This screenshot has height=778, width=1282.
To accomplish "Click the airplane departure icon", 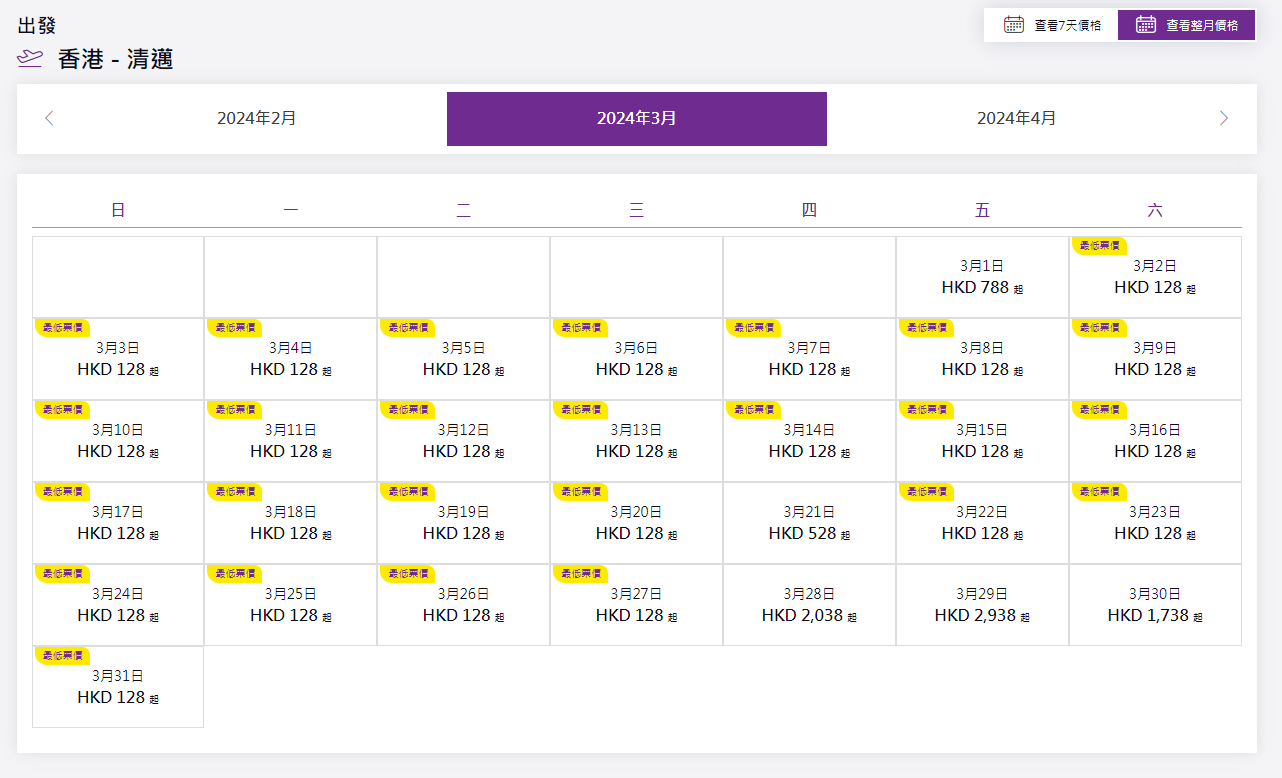I will [30, 60].
